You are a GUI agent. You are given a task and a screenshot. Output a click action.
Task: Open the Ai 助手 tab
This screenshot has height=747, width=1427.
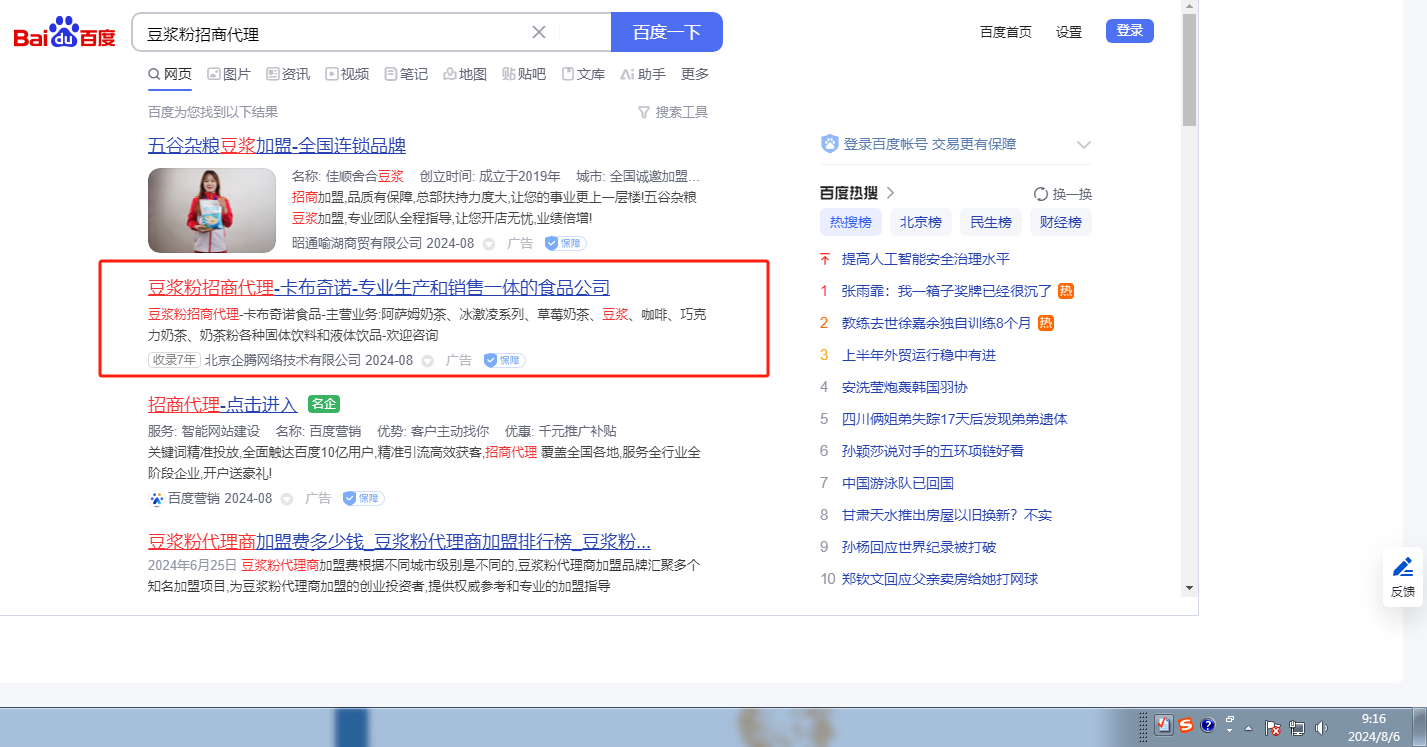pos(643,74)
